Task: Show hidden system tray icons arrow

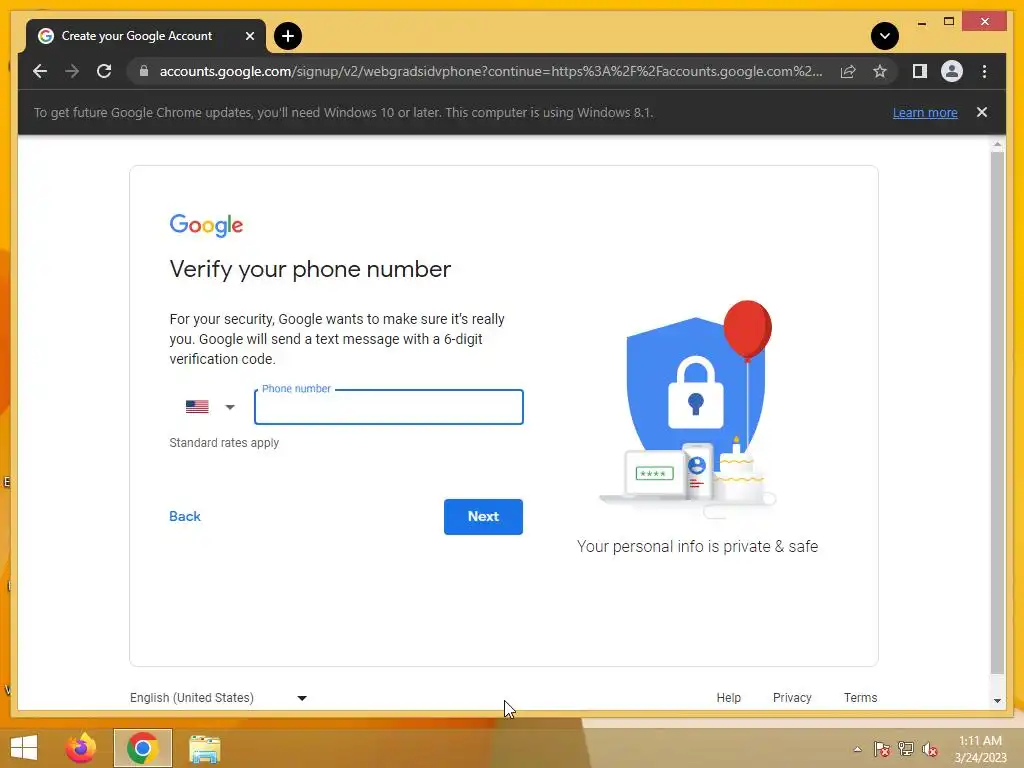Action: click(x=857, y=749)
